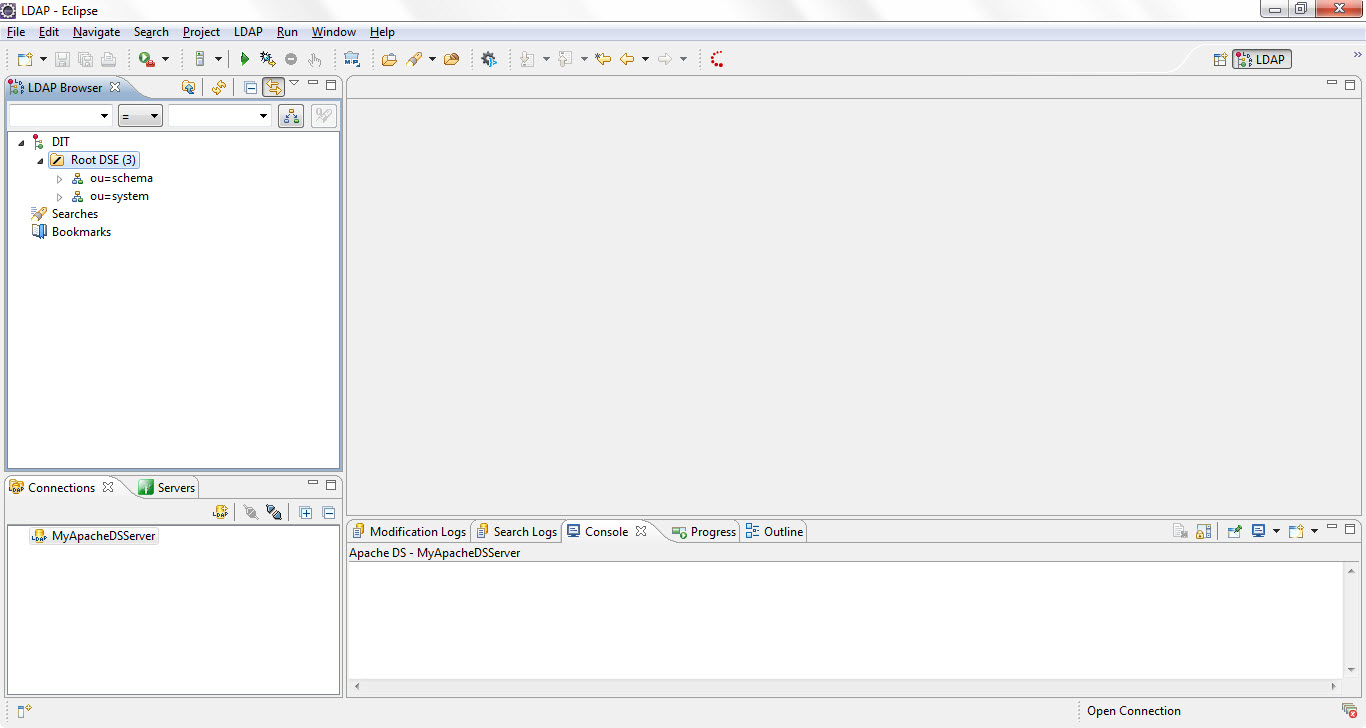This screenshot has height=728, width=1366.
Task: Open the quick search operator dropdown
Action: (x=140, y=116)
